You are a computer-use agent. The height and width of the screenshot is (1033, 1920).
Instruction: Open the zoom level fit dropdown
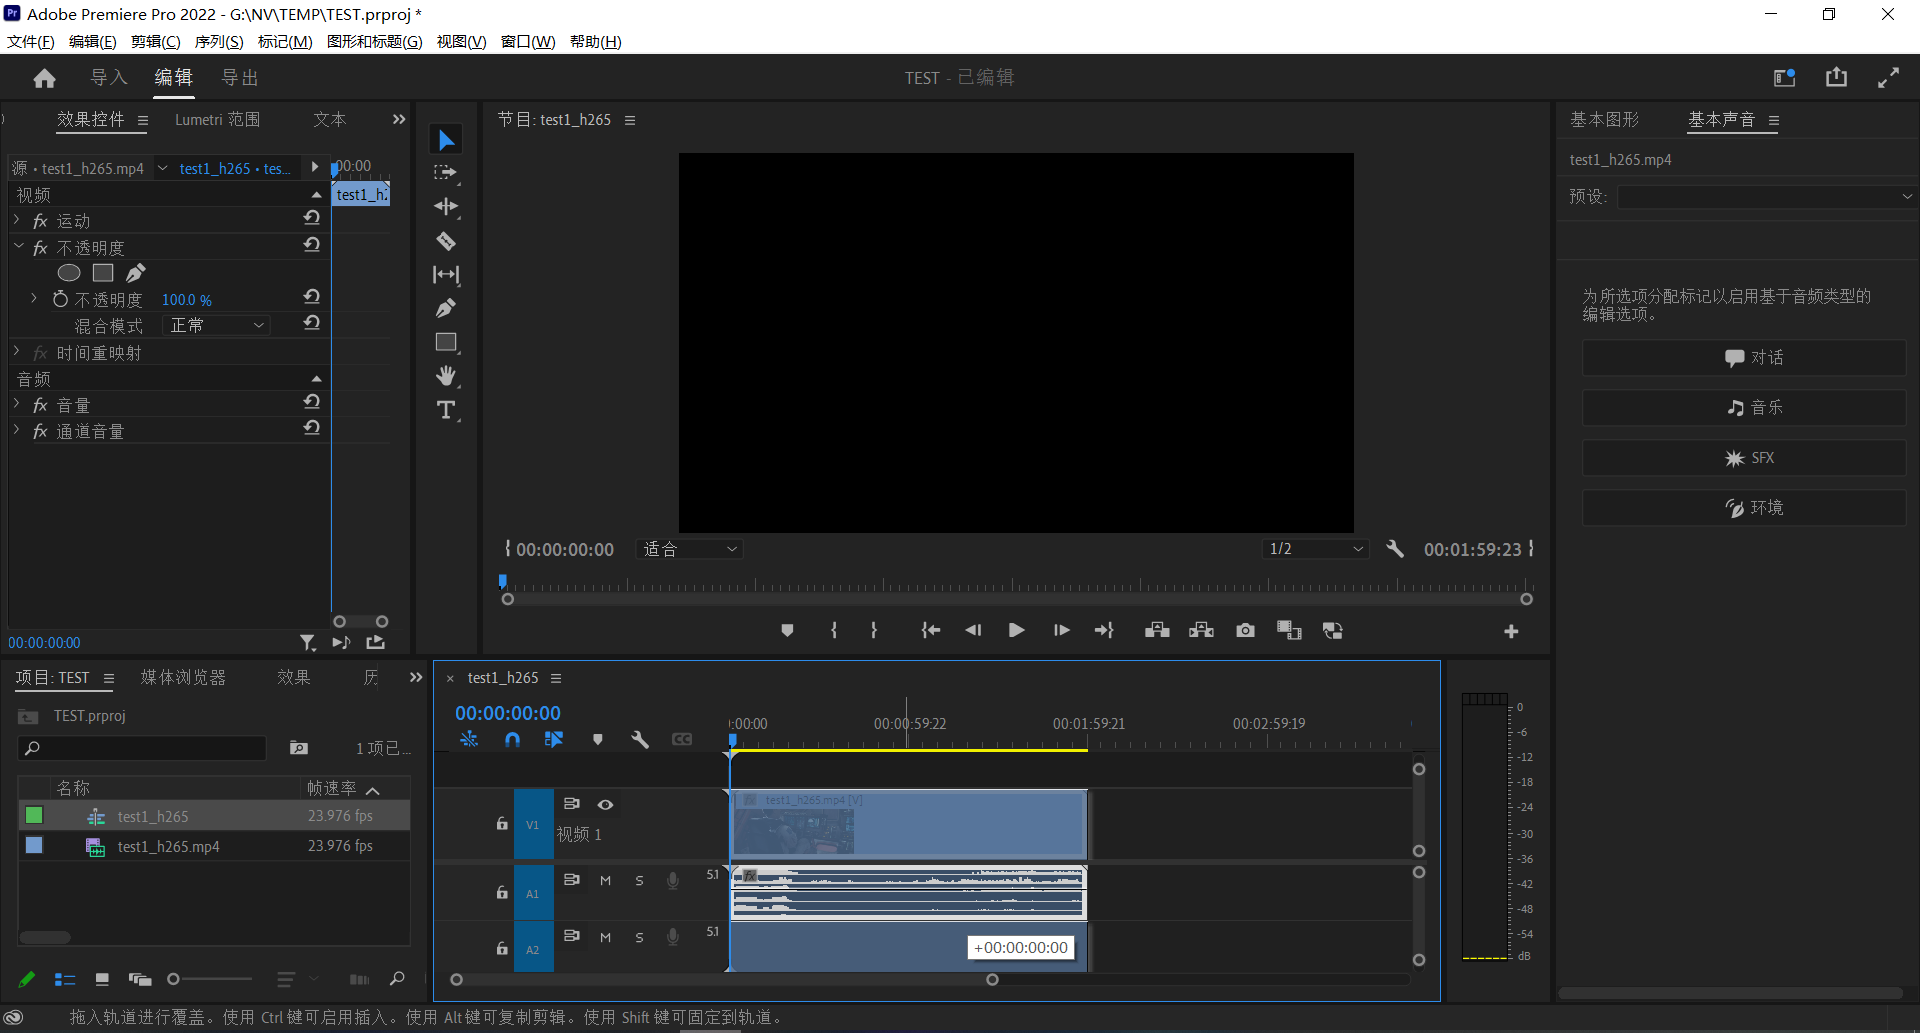coord(689,549)
